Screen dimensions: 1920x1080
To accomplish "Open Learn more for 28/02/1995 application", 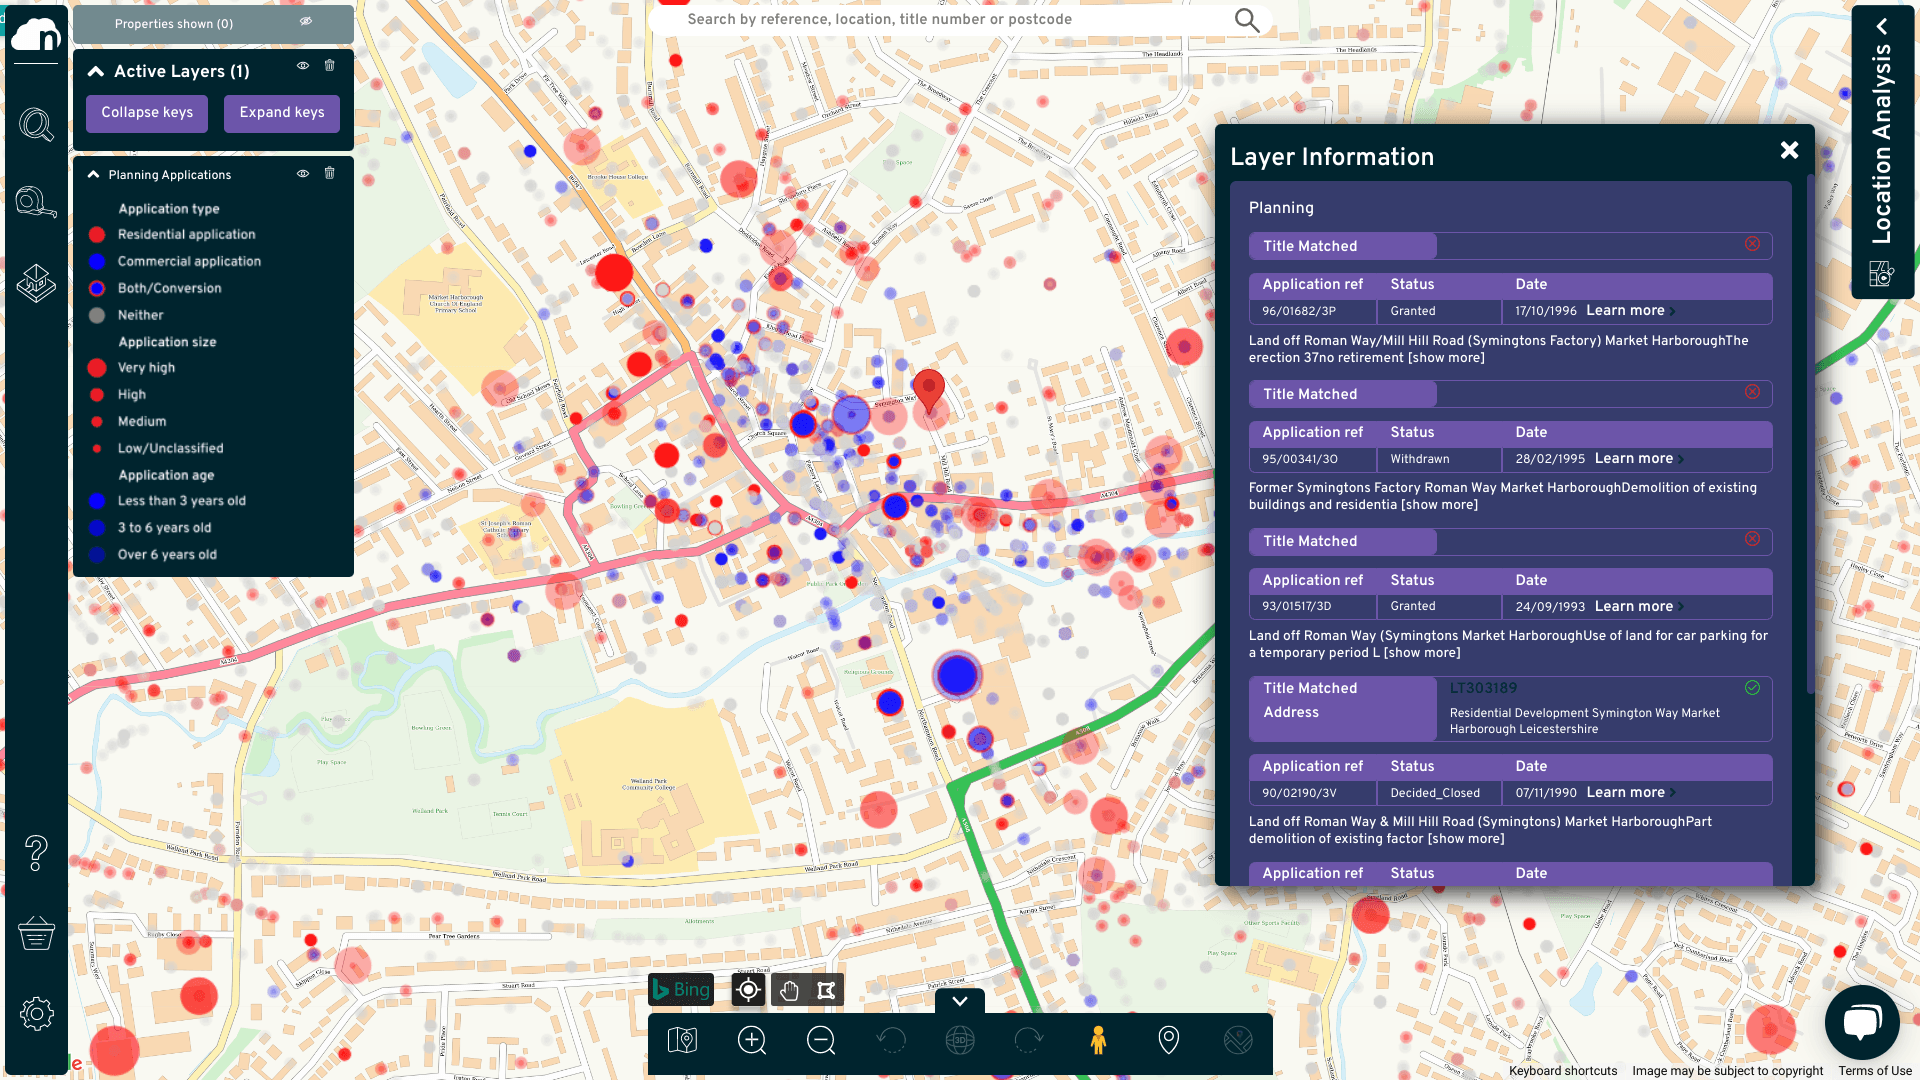I will (x=1639, y=459).
